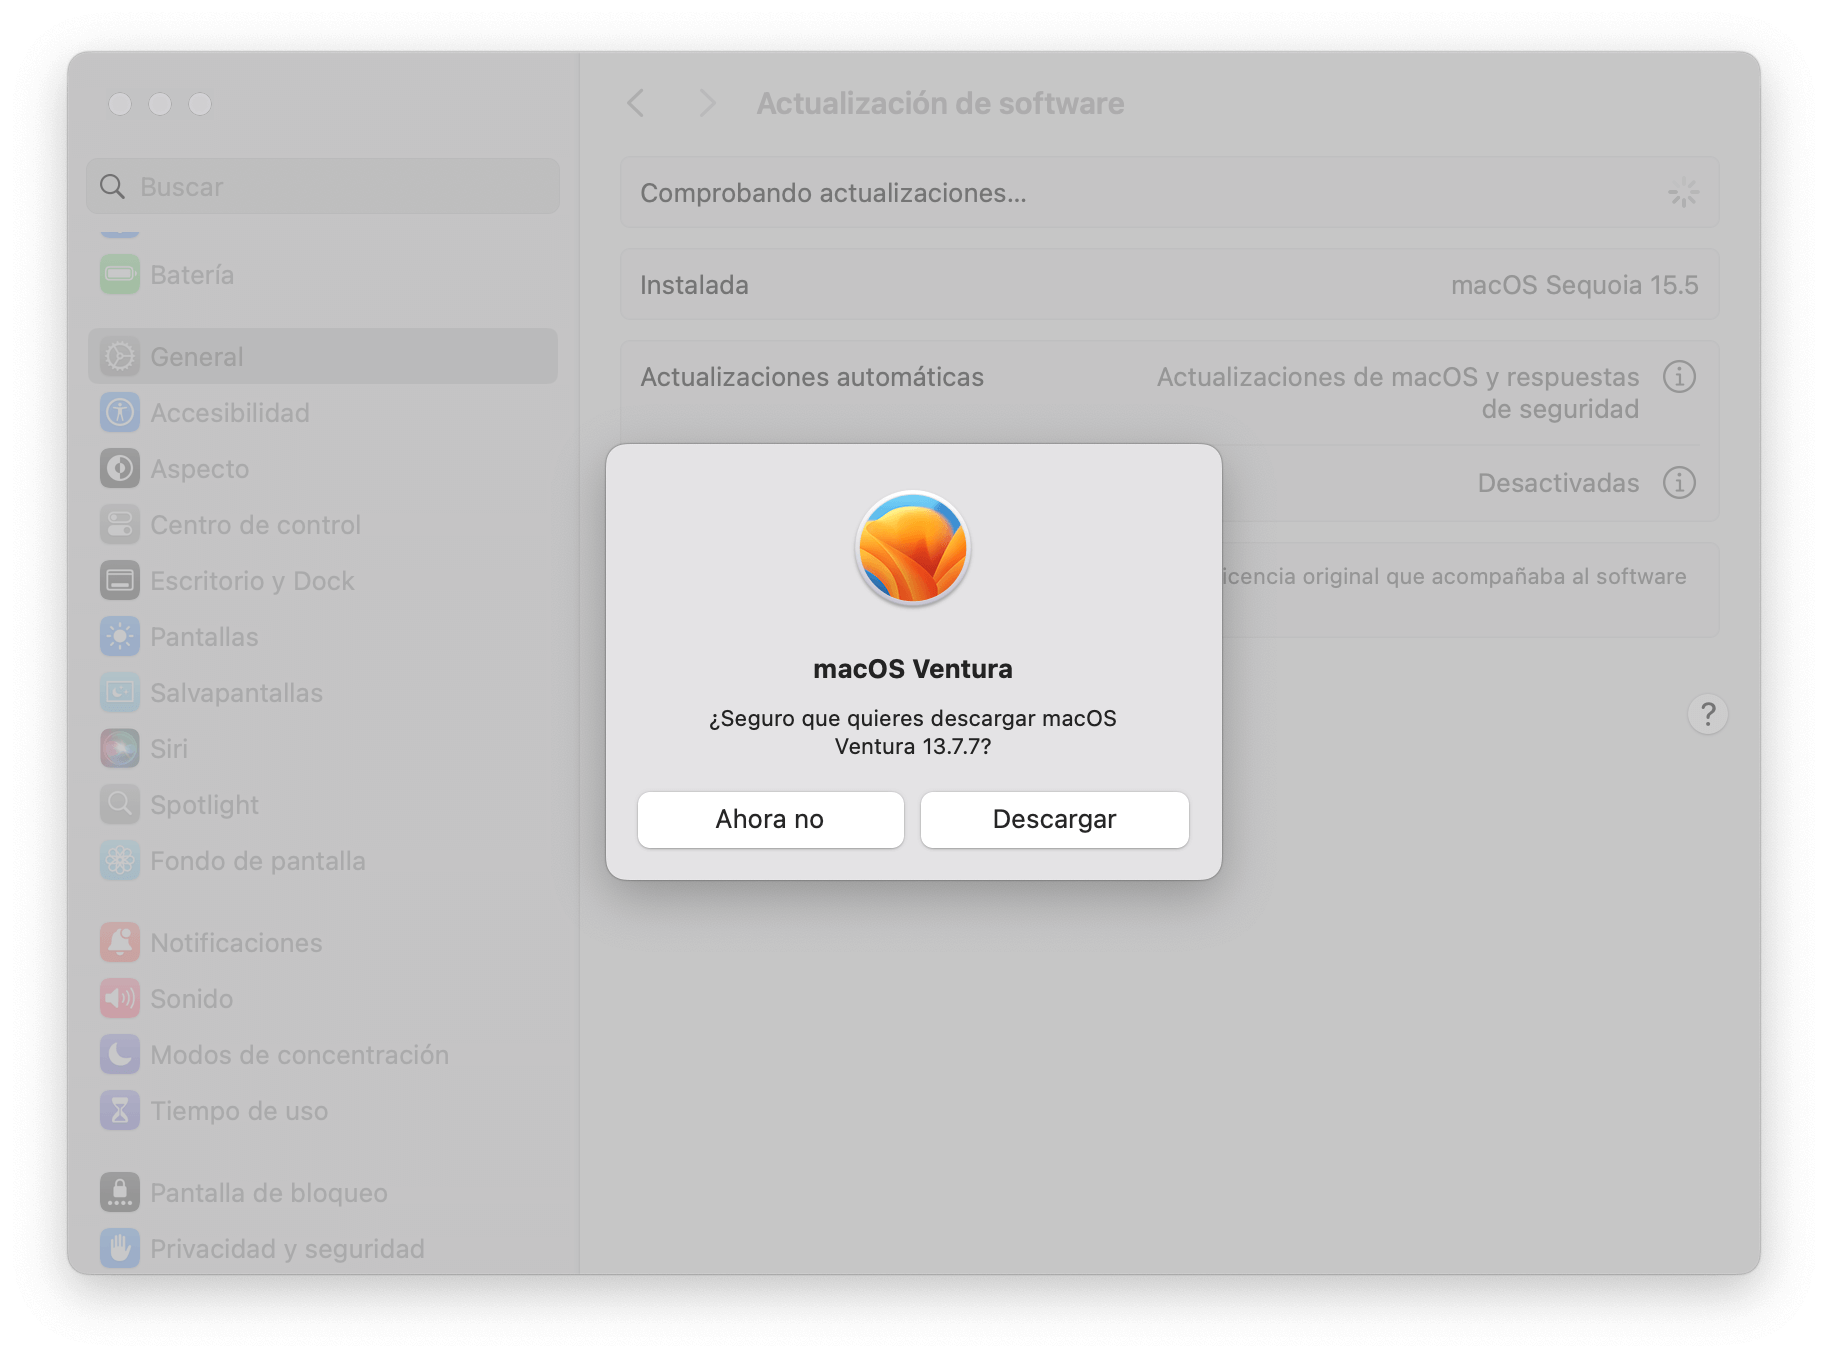Click the macOS Ventura dialog title
This screenshot has width=1828, height=1358.
(913, 669)
